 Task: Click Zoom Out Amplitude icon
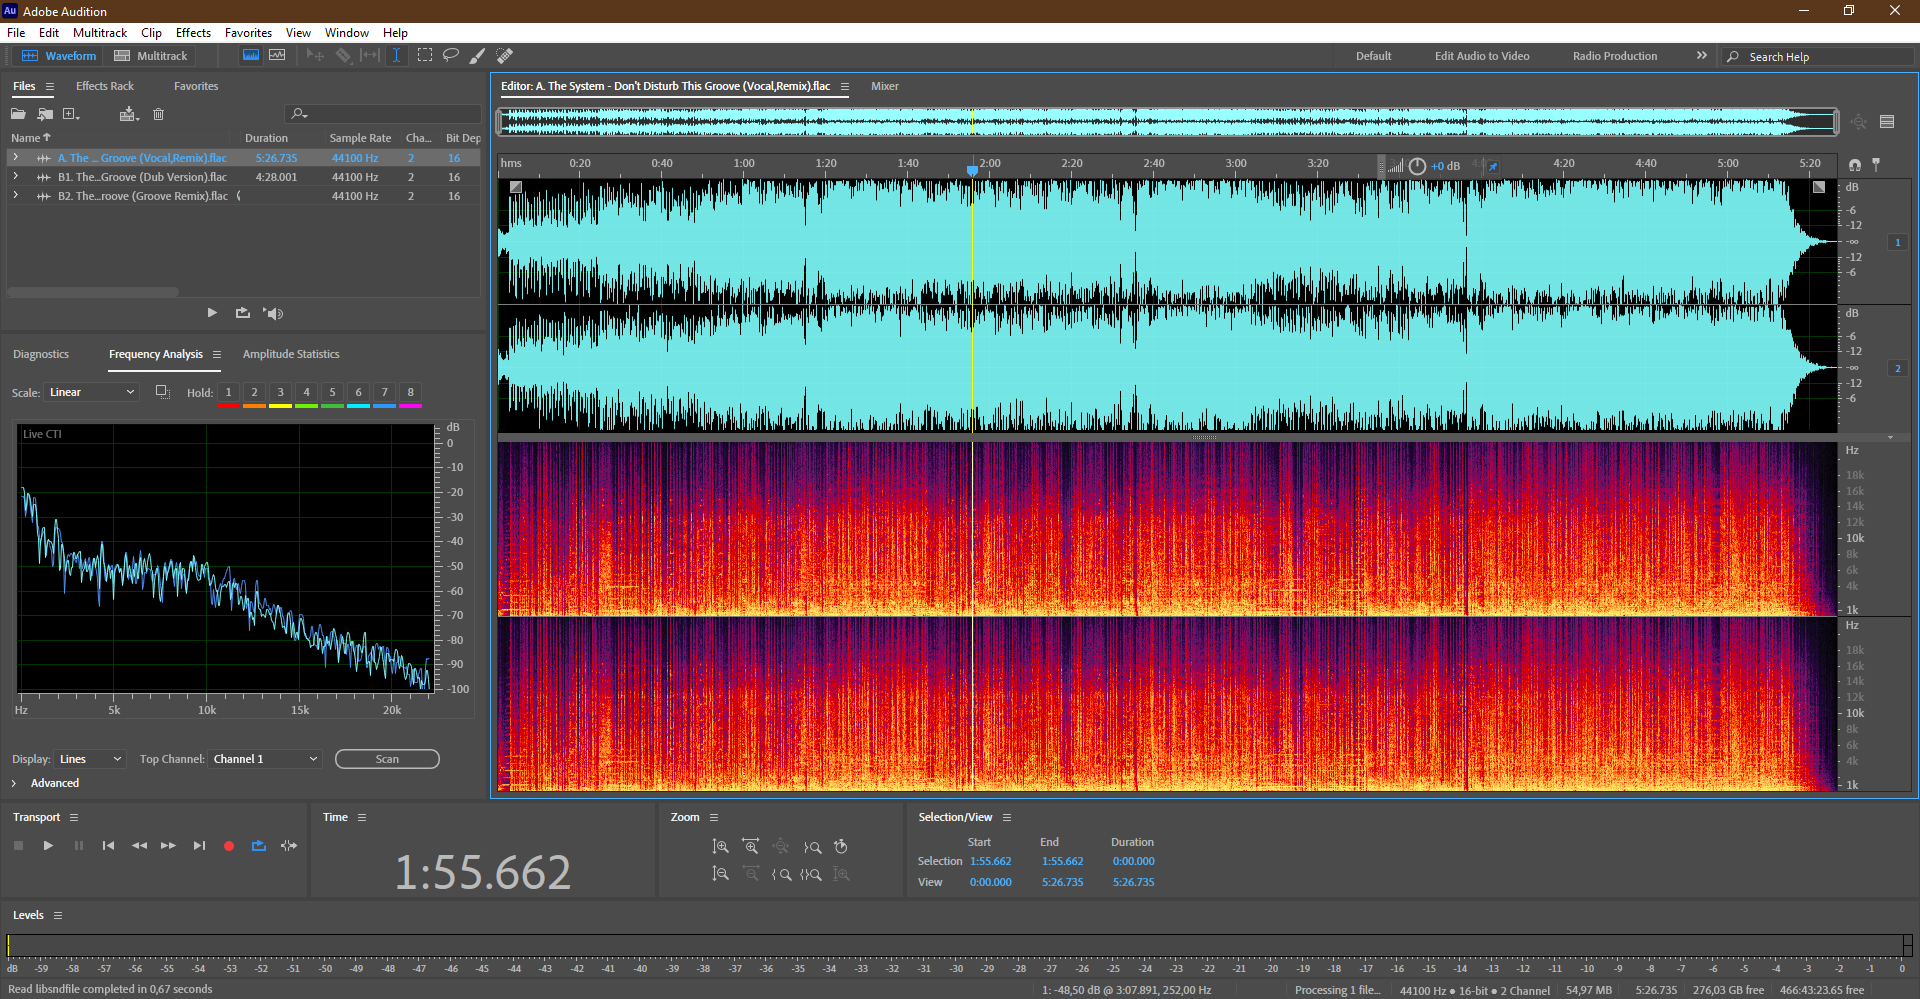(x=720, y=874)
